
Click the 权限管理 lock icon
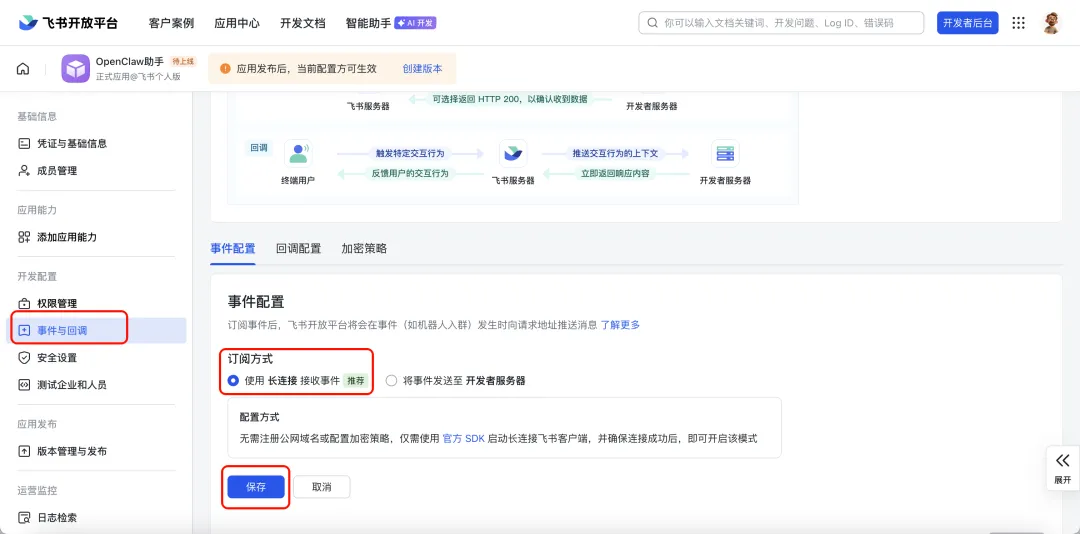pyautogui.click(x=24, y=303)
